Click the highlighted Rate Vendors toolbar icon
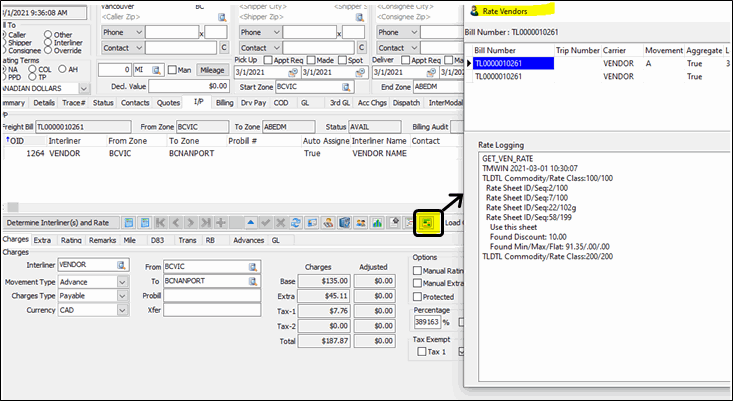This screenshot has height=401, width=733. 427,222
